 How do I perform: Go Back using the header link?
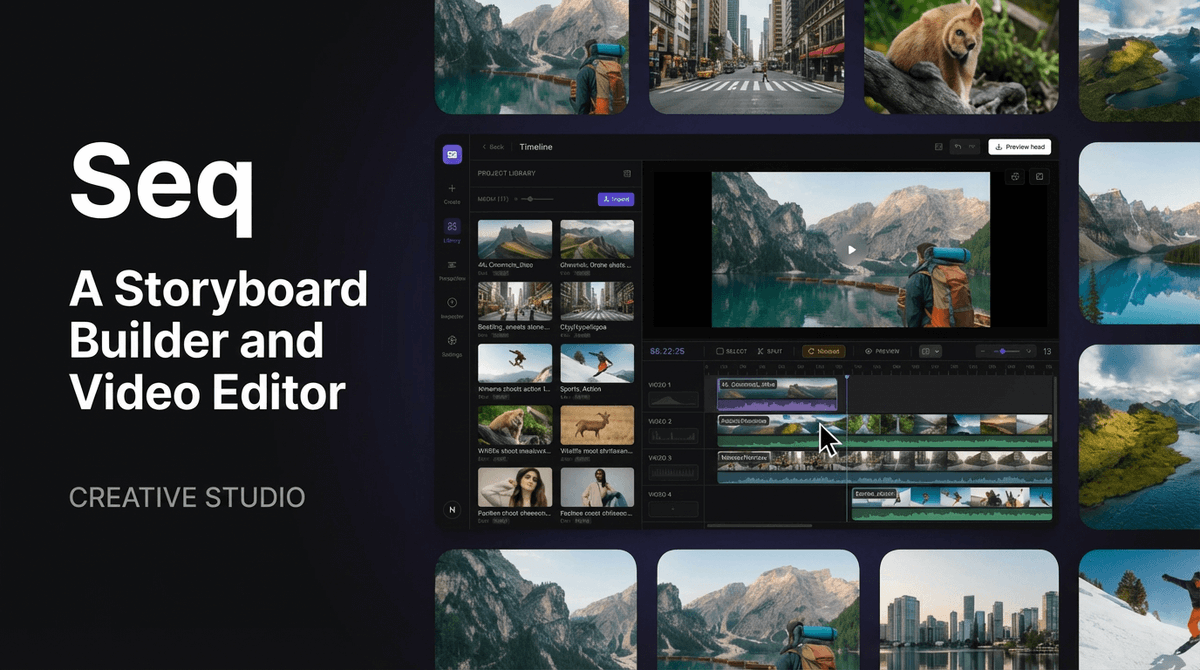click(493, 147)
